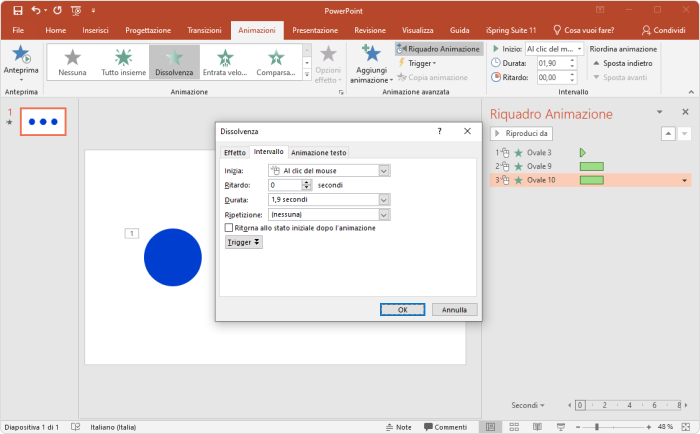This screenshot has height=434, width=700.
Task: Start presentation from beginning icon in title bar
Action: pyautogui.click(x=76, y=11)
